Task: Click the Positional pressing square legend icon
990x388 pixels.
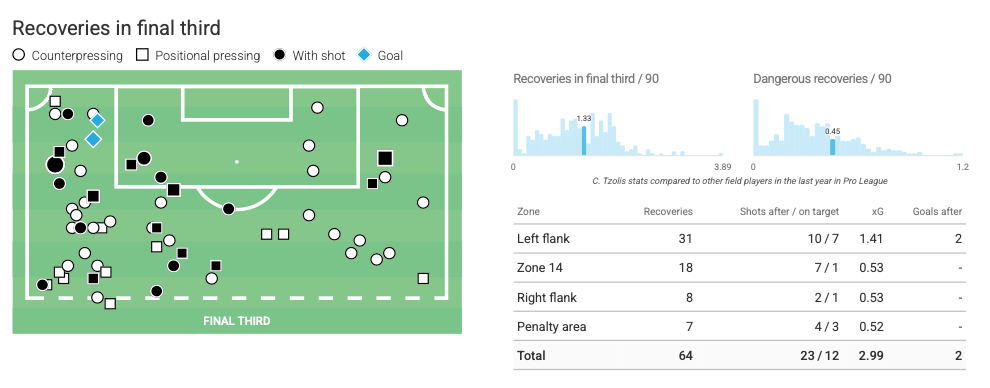Action: [x=143, y=55]
